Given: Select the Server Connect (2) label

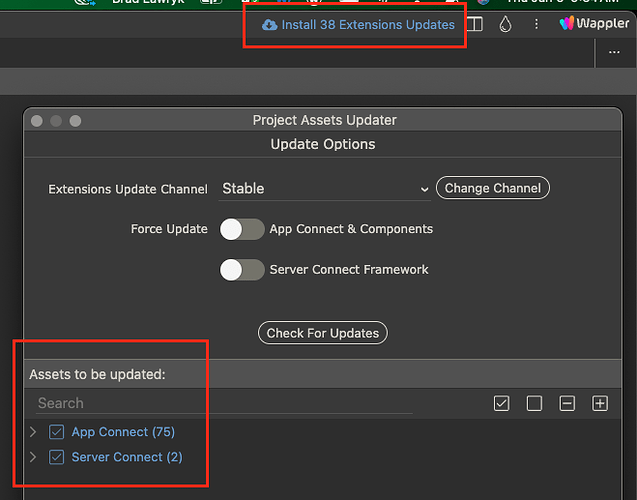Looking at the screenshot, I should (127, 457).
